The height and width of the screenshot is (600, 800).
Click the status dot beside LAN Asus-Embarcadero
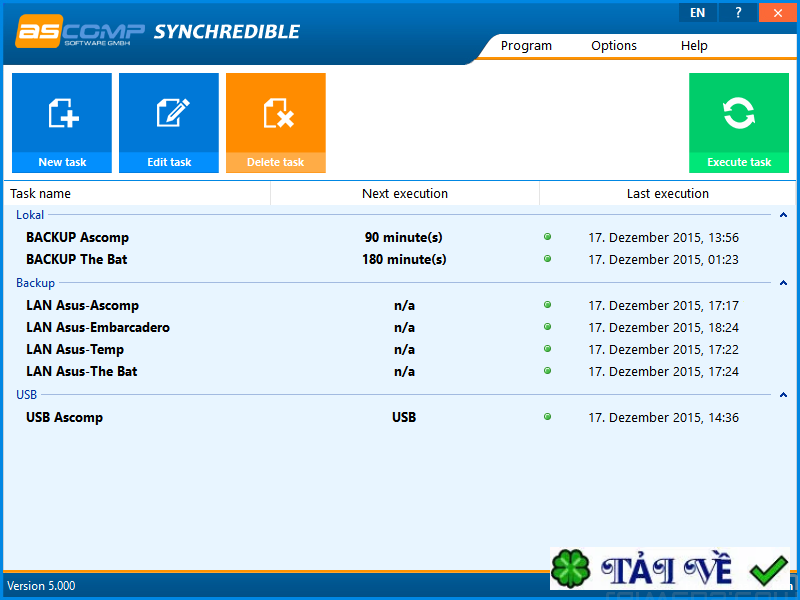point(548,326)
